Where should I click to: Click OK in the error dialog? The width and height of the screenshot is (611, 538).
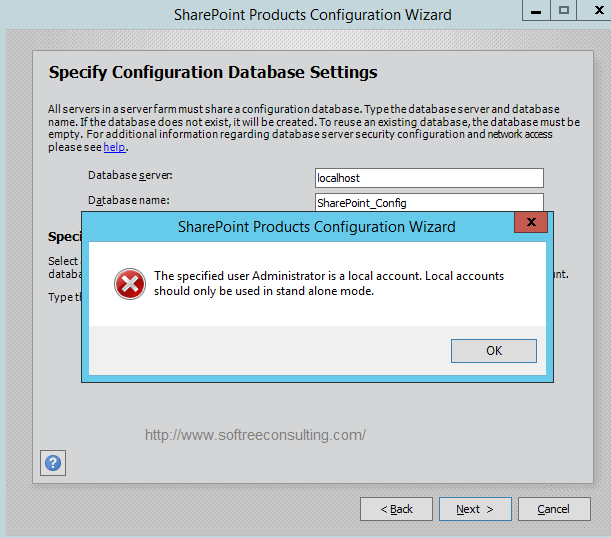(494, 351)
